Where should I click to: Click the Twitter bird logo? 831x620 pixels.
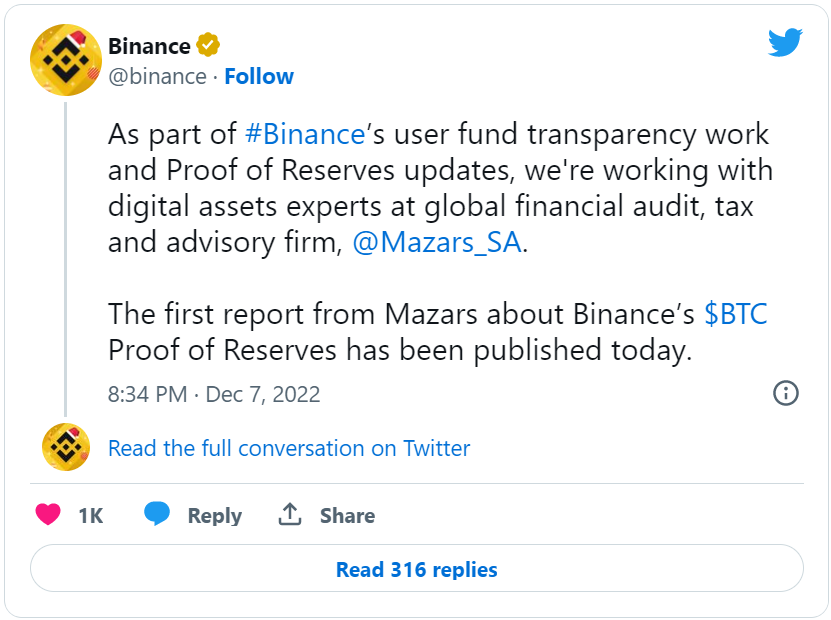point(785,42)
